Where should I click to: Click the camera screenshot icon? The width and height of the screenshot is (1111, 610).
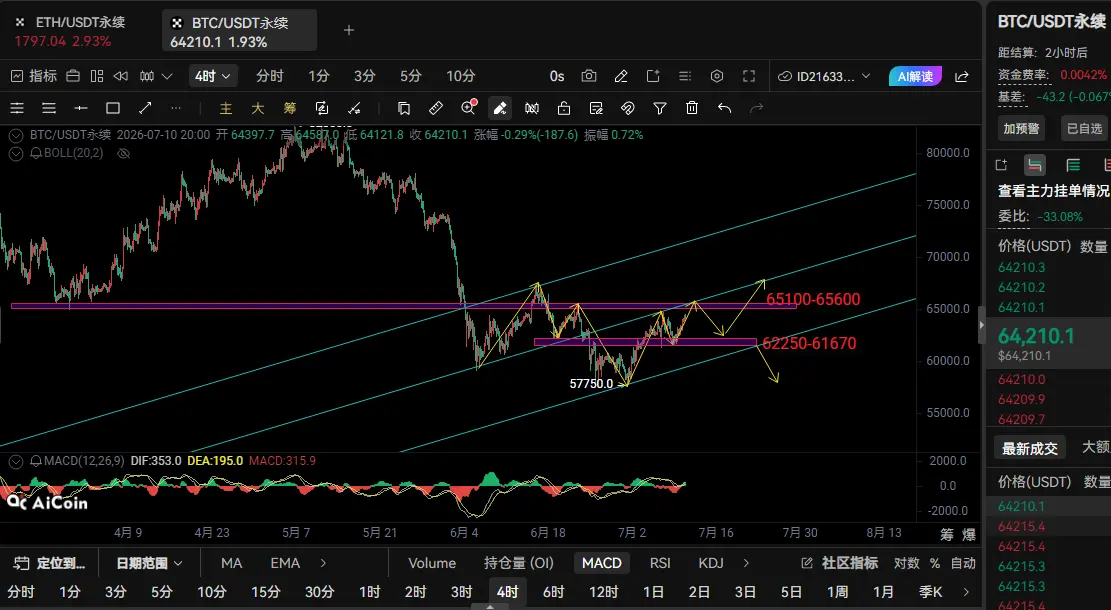pyautogui.click(x=589, y=76)
